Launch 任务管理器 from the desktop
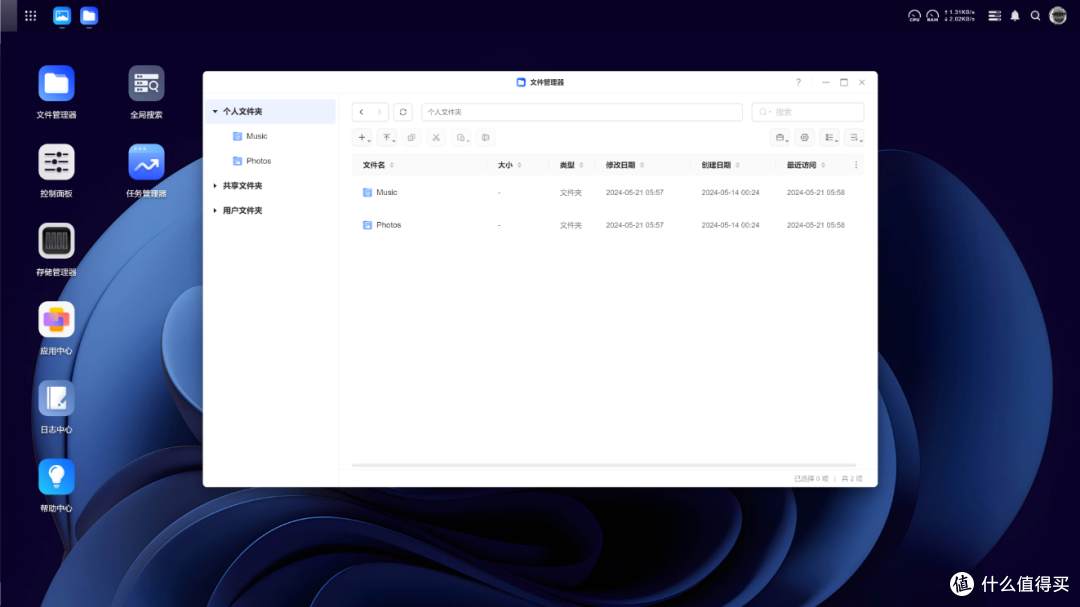The width and height of the screenshot is (1080, 607). [x=146, y=163]
